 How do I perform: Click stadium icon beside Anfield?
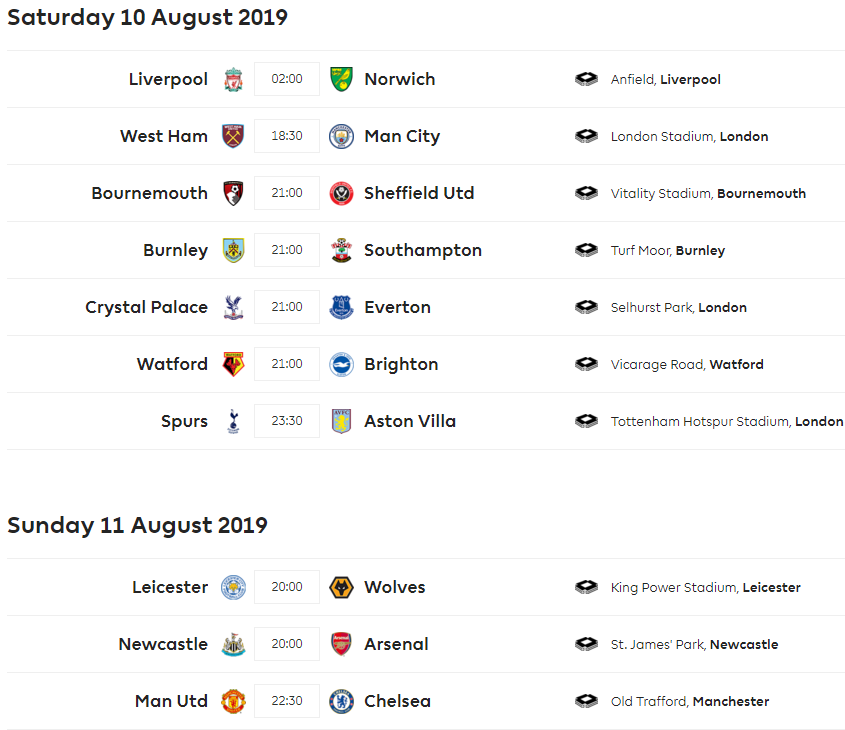587,79
